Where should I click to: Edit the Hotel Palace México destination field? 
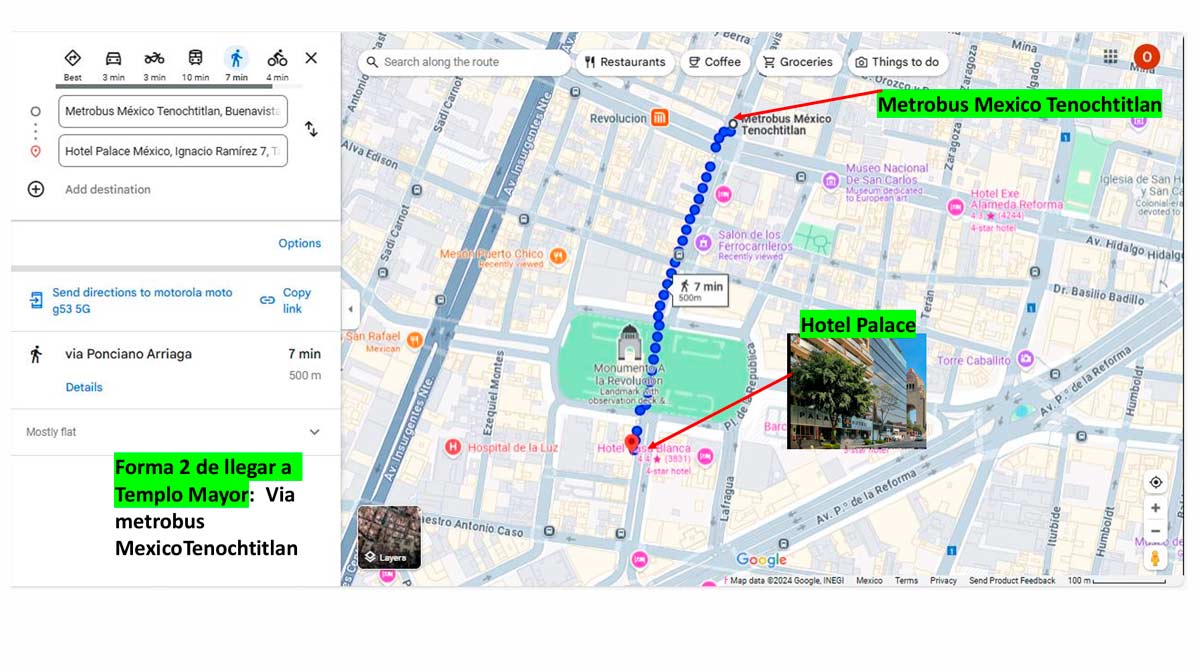click(x=173, y=151)
